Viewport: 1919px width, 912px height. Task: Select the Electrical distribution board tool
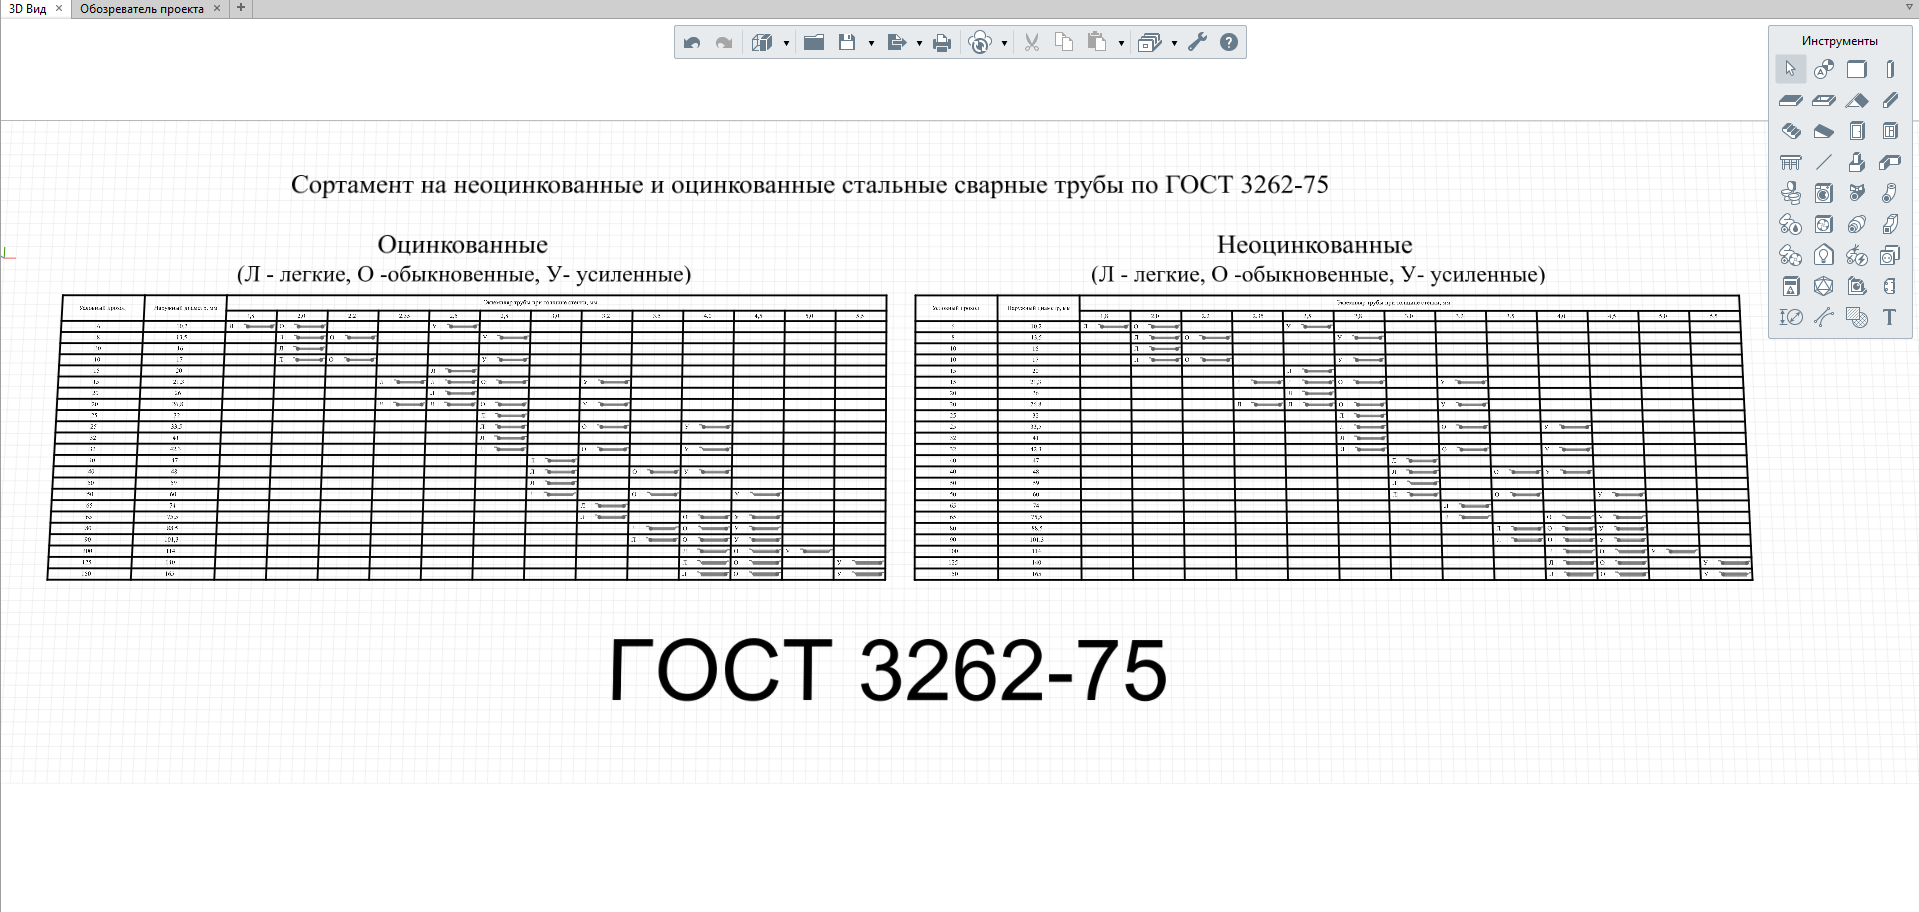pos(1790,286)
